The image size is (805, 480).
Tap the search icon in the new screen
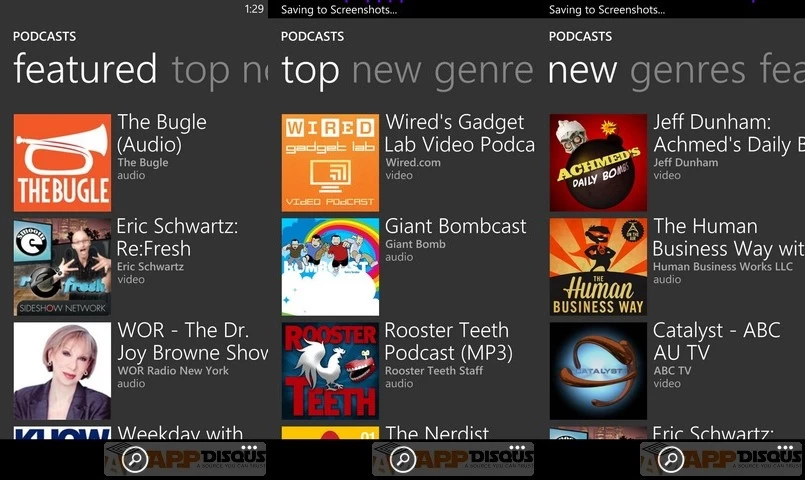coord(671,459)
